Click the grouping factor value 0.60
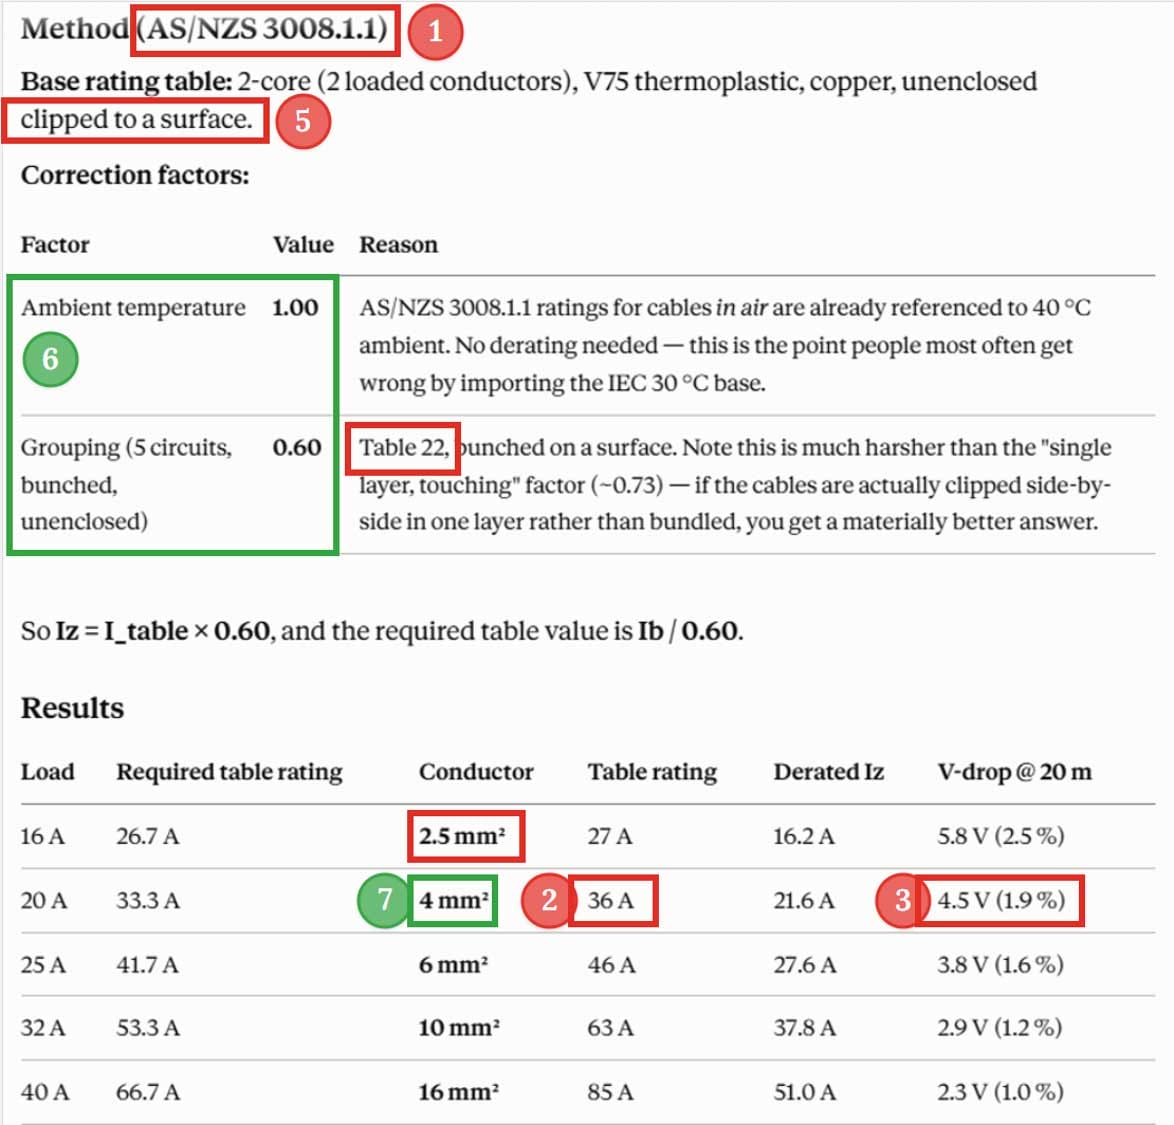This screenshot has width=1174, height=1125. [x=296, y=448]
